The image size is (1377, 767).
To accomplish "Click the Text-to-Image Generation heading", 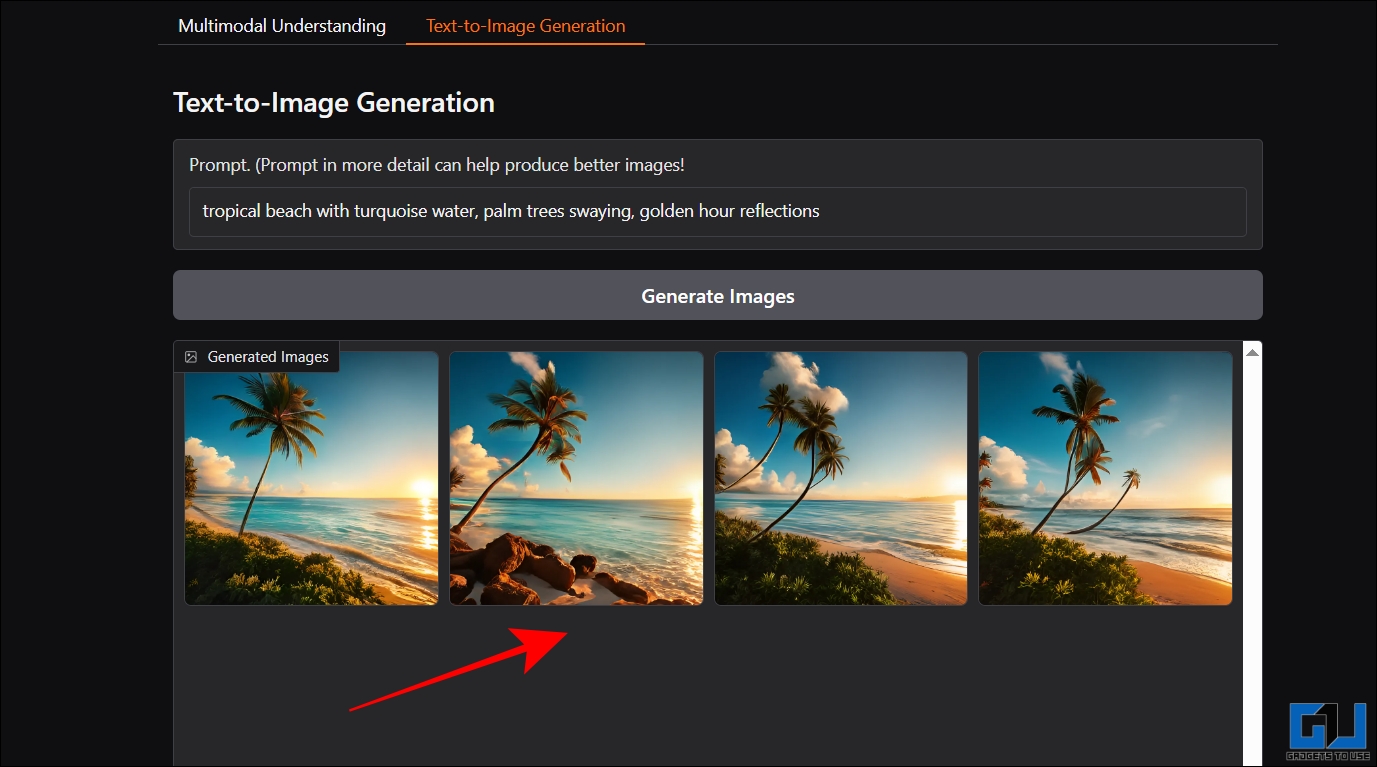I will (334, 102).
